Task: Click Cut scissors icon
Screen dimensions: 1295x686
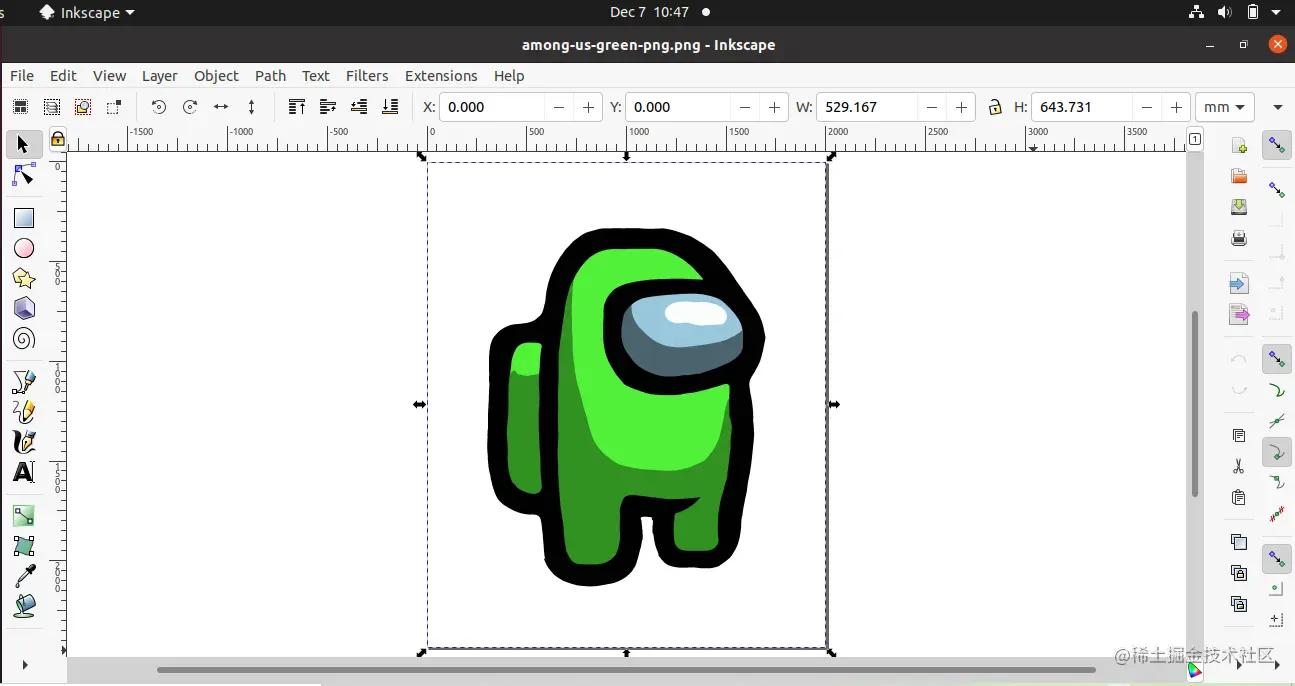Action: pos(1239,467)
